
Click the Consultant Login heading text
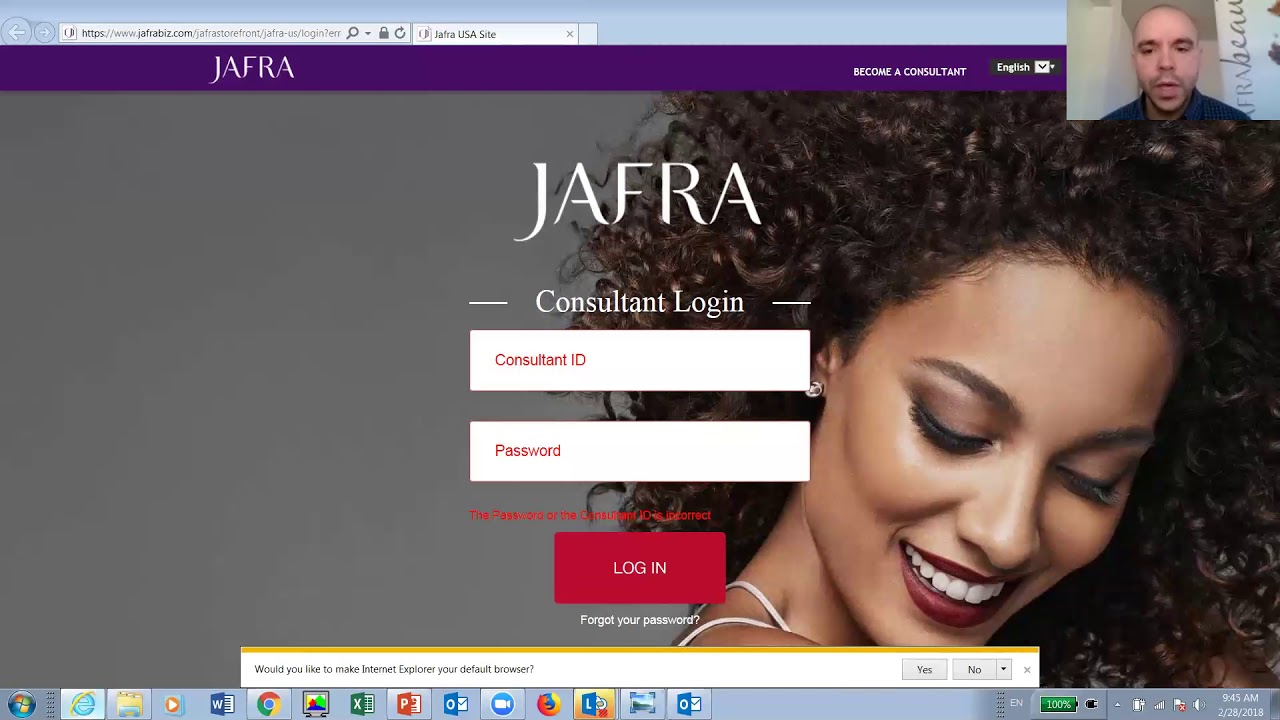pyautogui.click(x=640, y=301)
